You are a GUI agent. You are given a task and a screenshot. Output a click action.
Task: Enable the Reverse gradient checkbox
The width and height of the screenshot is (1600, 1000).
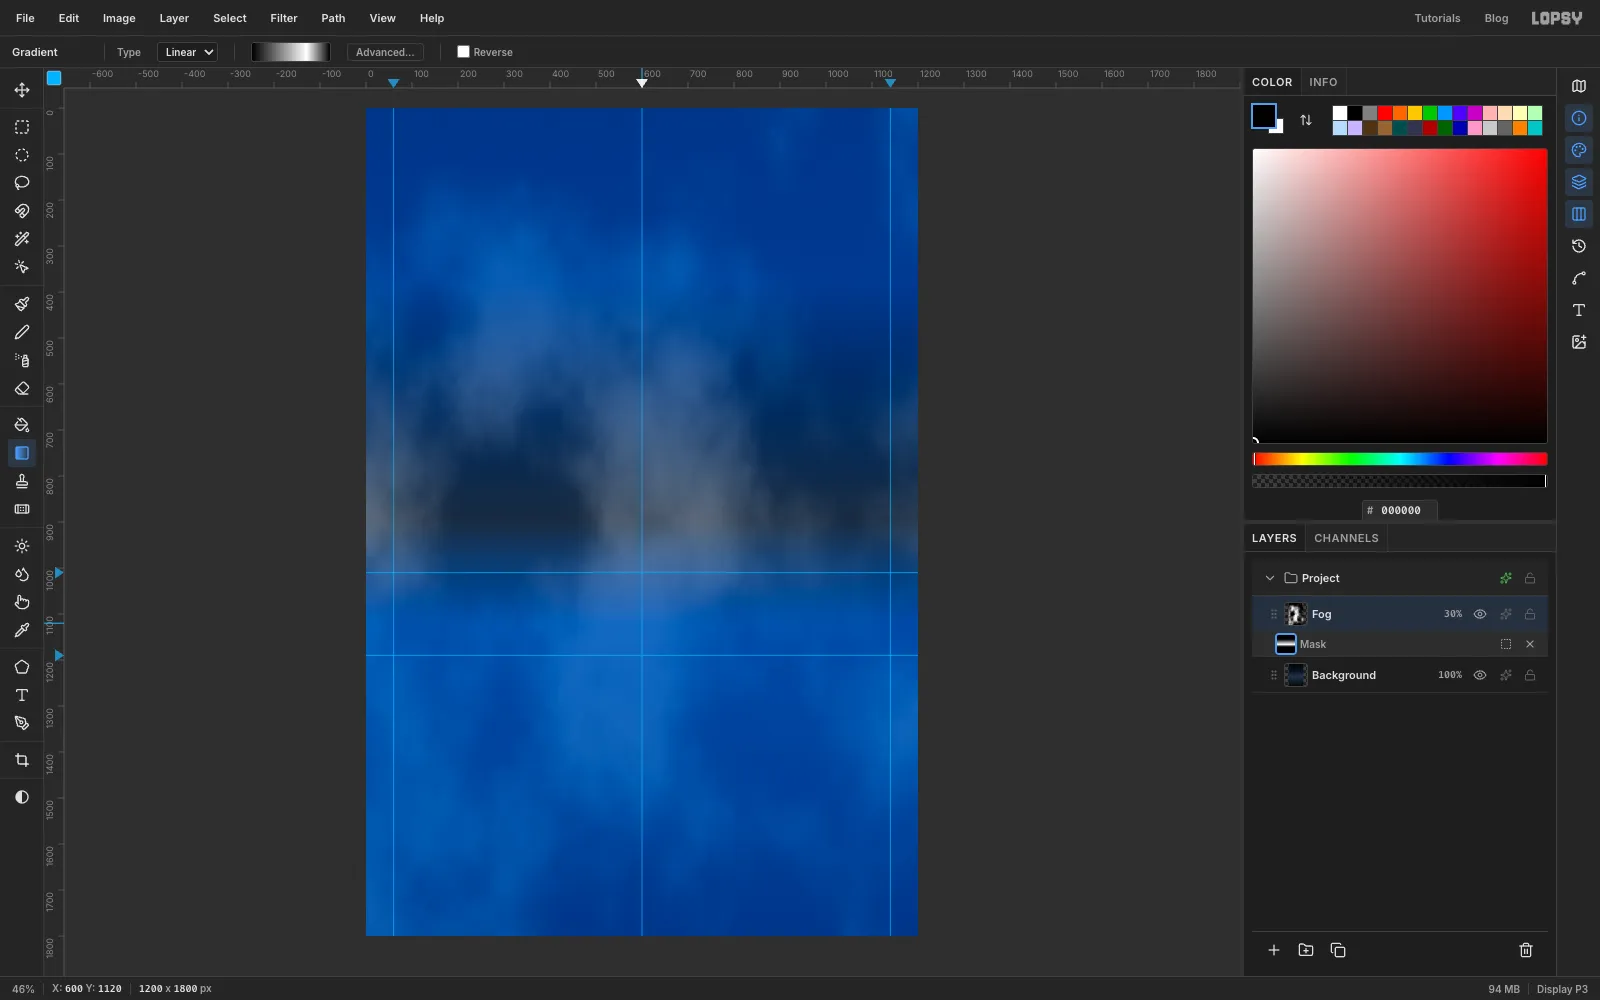[x=463, y=52]
